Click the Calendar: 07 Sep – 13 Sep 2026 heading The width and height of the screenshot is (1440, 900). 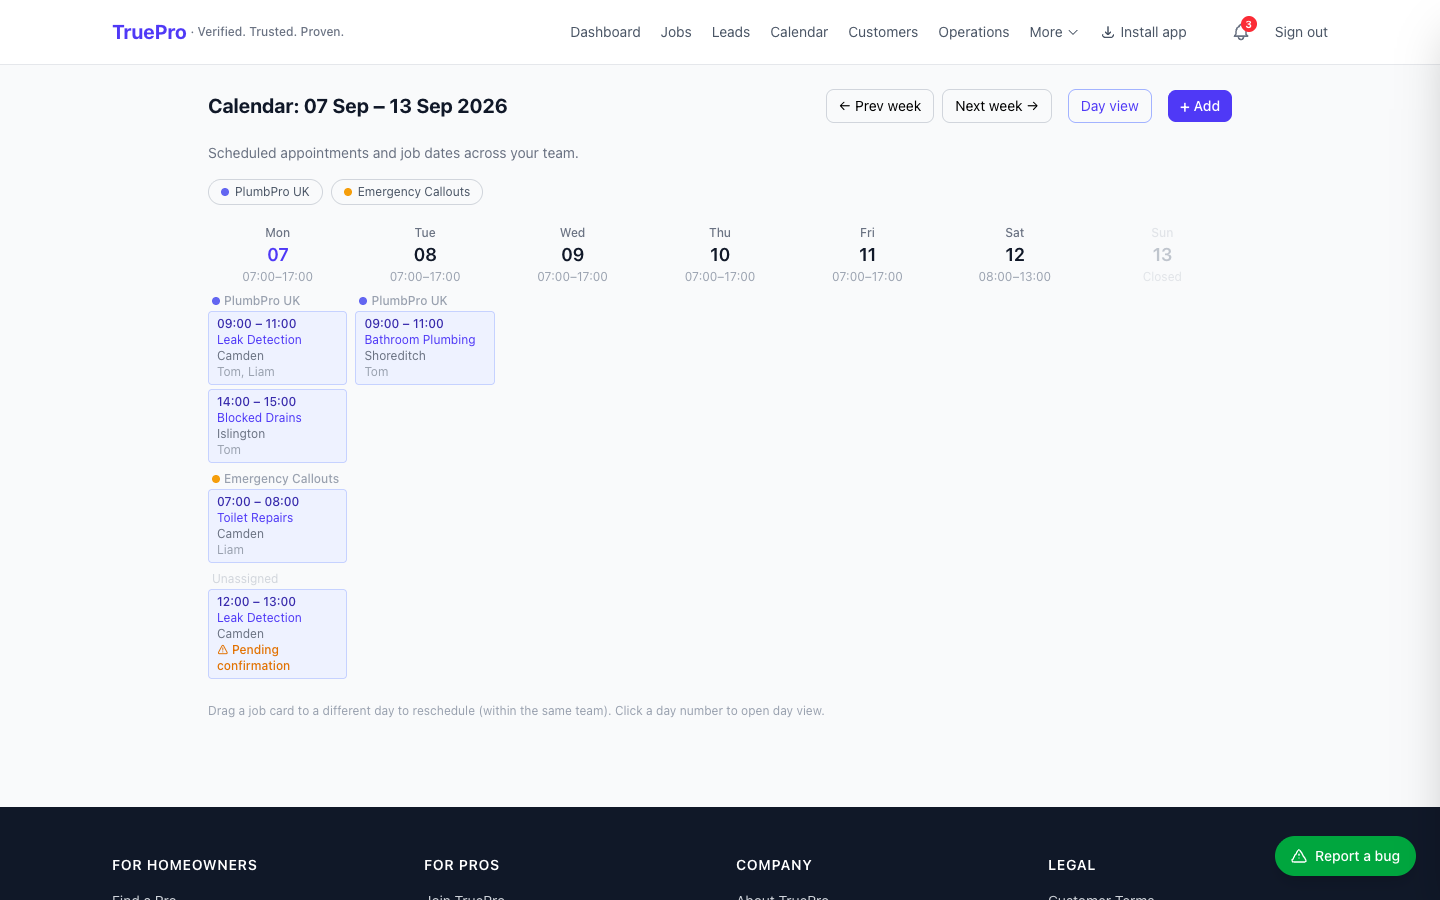point(358,106)
